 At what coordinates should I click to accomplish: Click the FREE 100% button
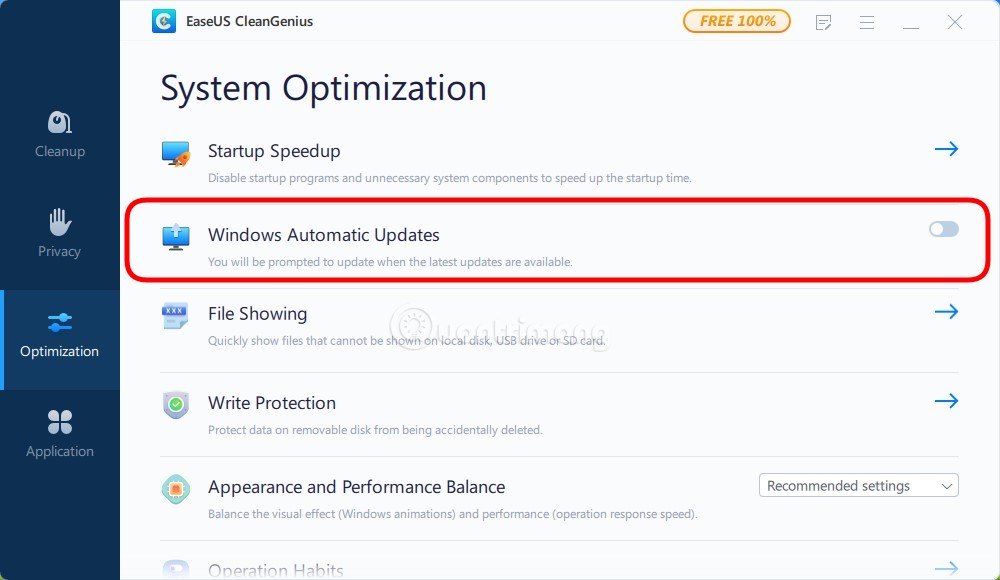click(736, 20)
